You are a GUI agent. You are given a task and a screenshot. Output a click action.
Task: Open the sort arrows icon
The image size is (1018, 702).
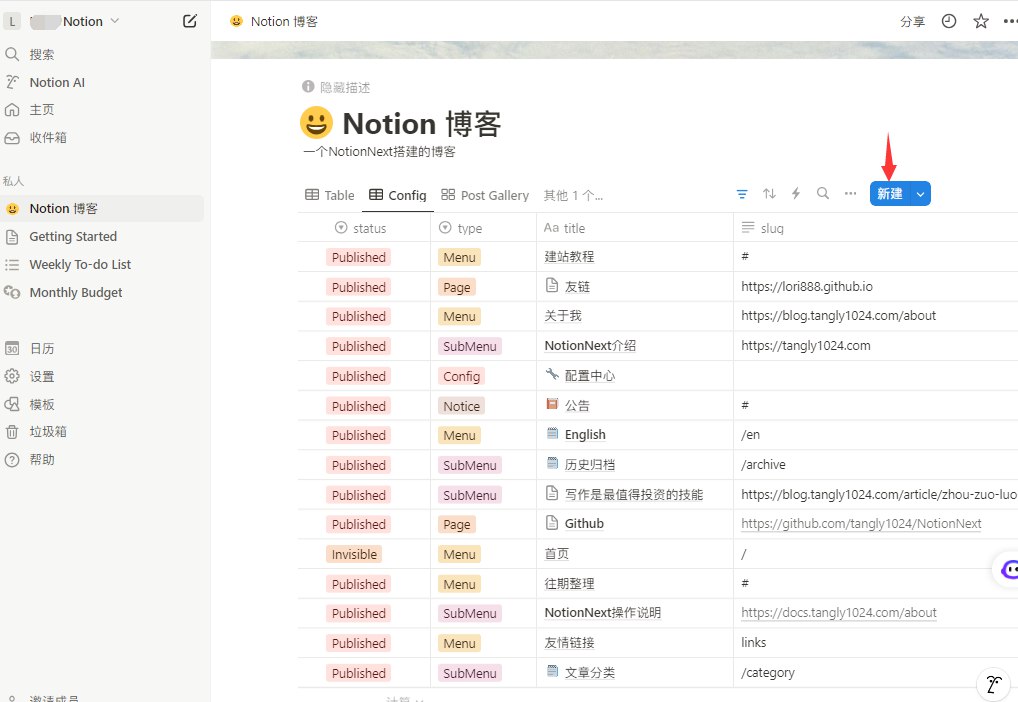[769, 194]
